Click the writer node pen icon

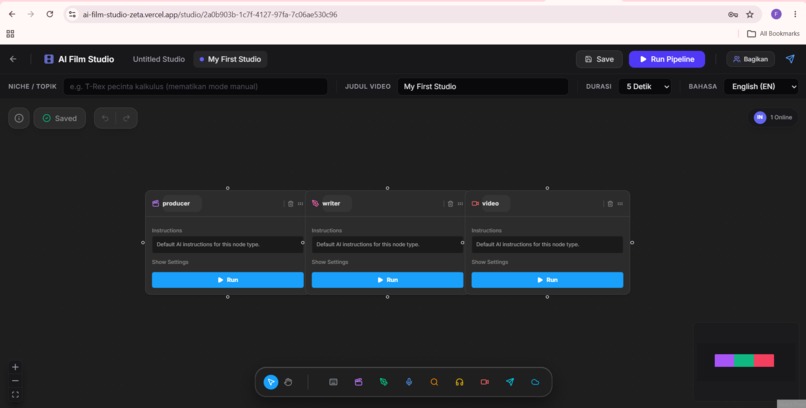[315, 203]
